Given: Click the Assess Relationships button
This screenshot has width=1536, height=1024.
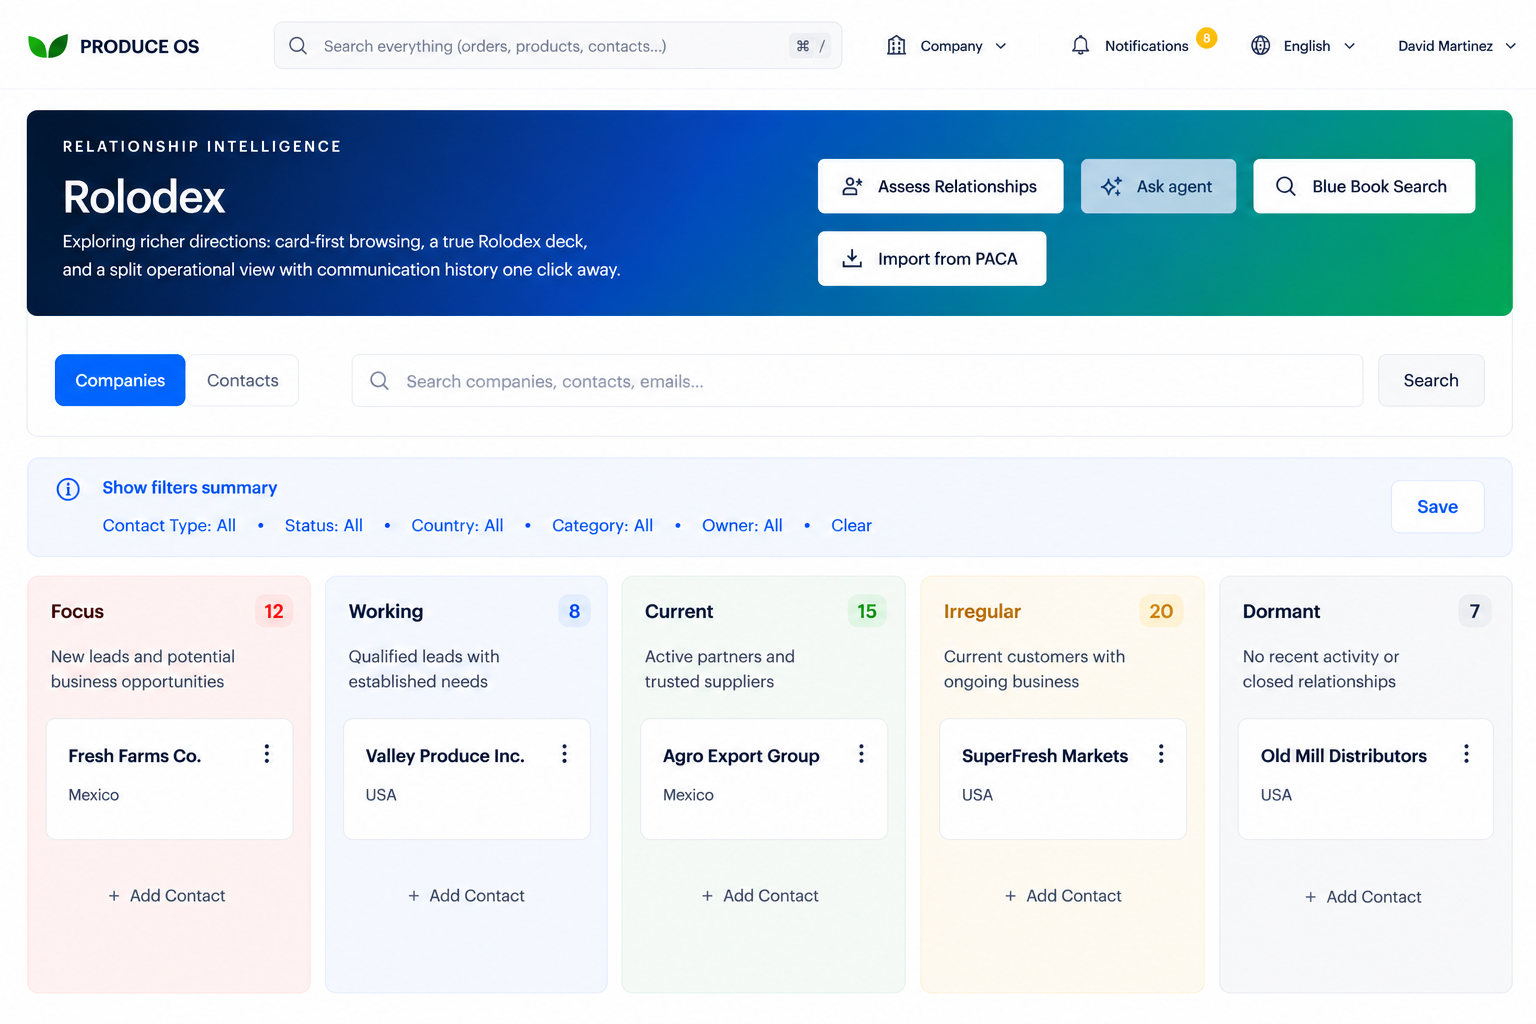Looking at the screenshot, I should (940, 186).
